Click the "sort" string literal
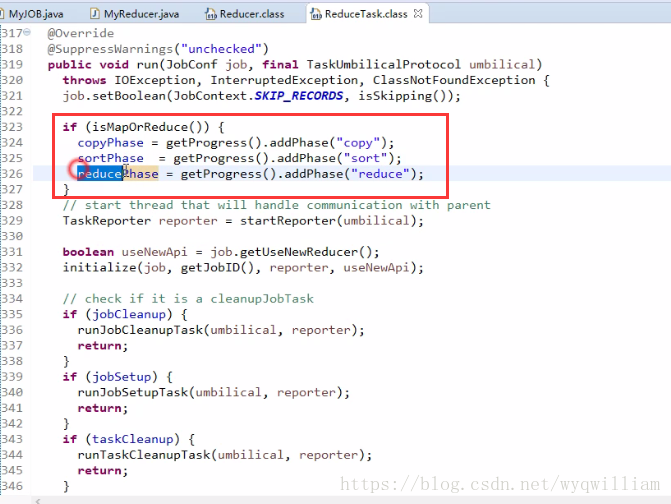Viewport: 671px width, 504px height. click(365, 158)
